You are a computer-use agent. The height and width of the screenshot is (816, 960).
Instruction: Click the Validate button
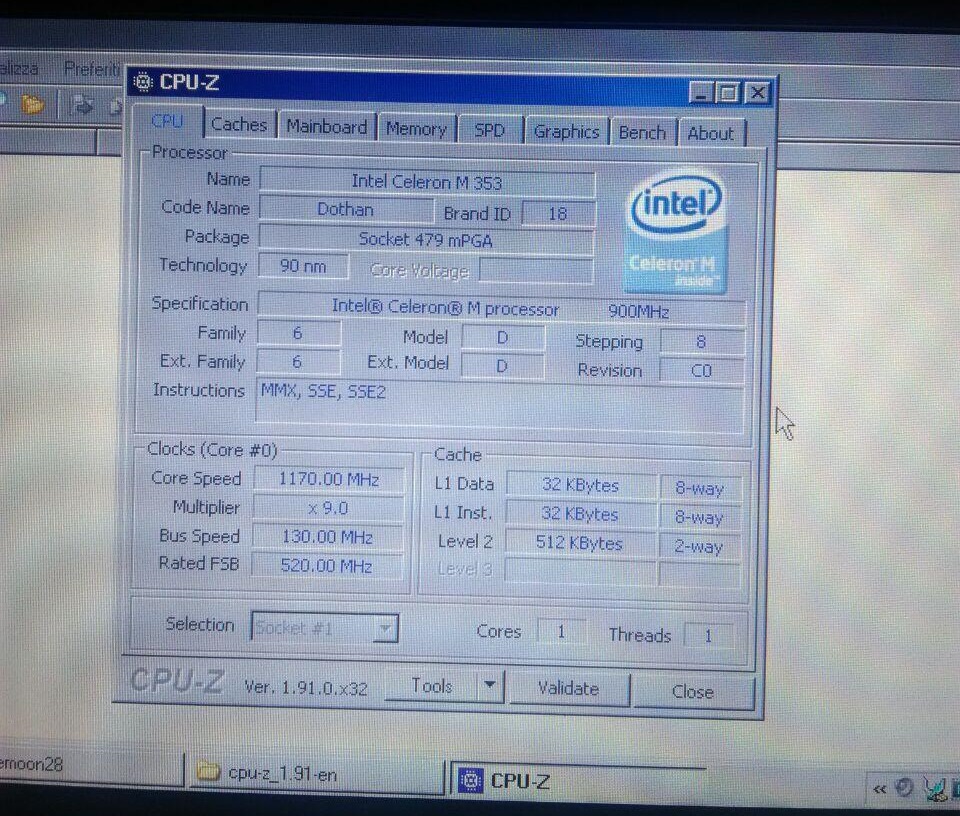[568, 689]
